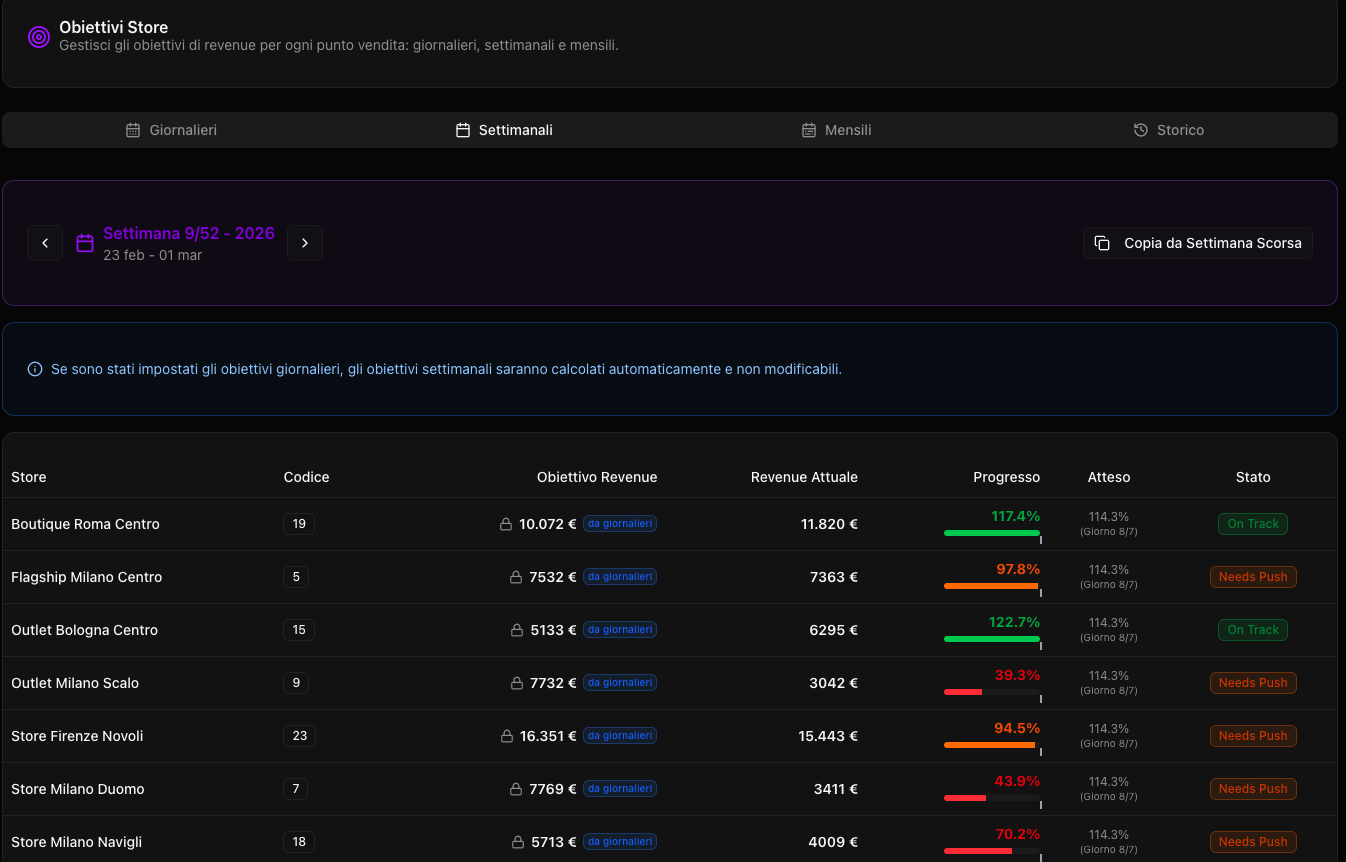Click the 'da giornalieri' badge for Outlet Bologna Centro
Viewport: 1346px width, 862px height.
(620, 630)
